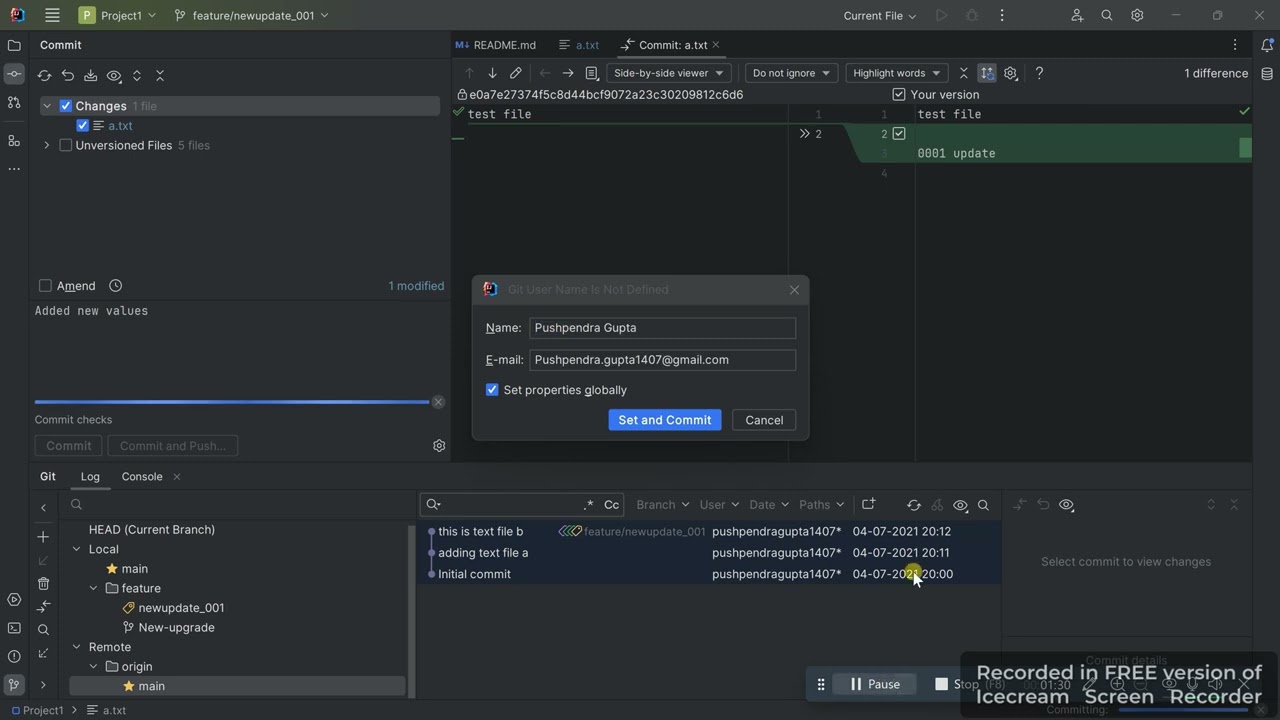Screen dimensions: 1280x720
Task: Click the Git log search magnifier icon
Action: 983,505
